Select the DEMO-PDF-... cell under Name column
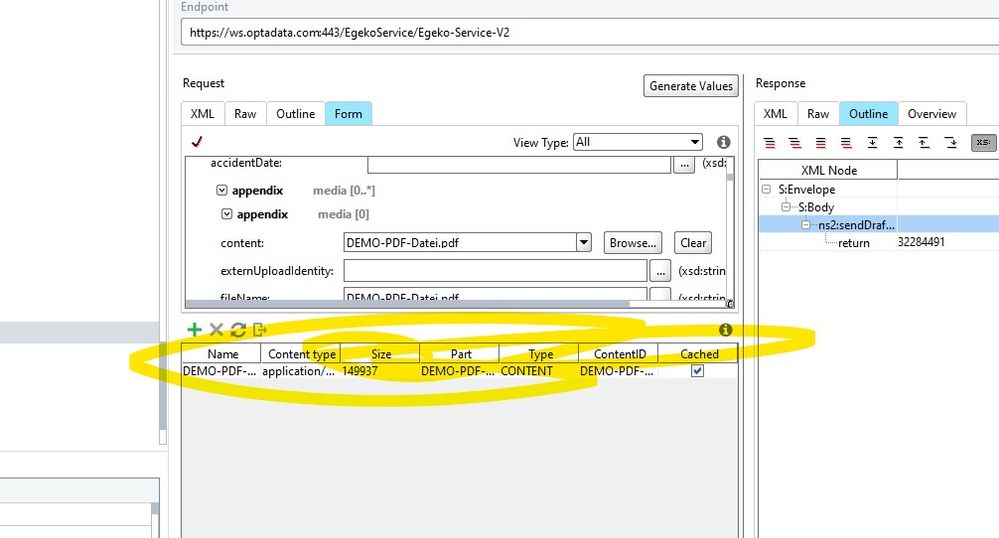999x538 pixels. (222, 371)
